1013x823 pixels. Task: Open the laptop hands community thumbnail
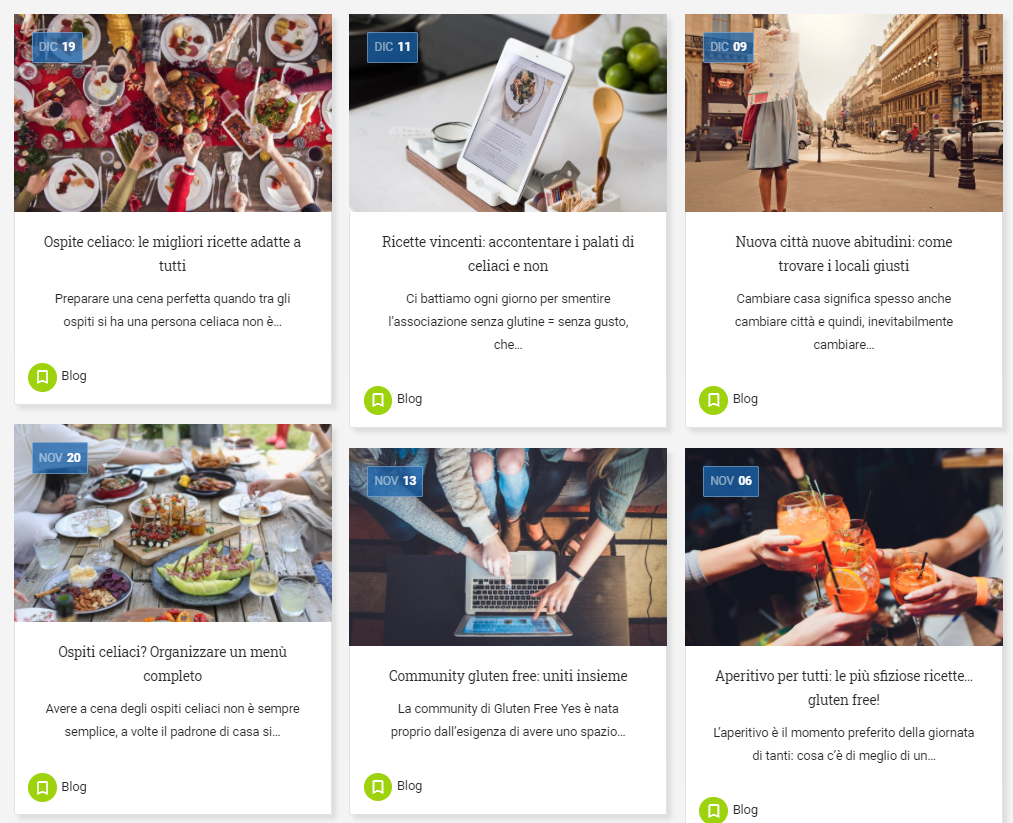(508, 547)
